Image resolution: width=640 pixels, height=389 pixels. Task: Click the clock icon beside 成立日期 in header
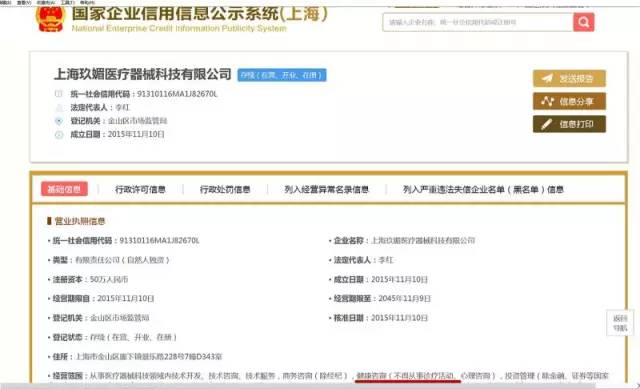tap(59, 134)
